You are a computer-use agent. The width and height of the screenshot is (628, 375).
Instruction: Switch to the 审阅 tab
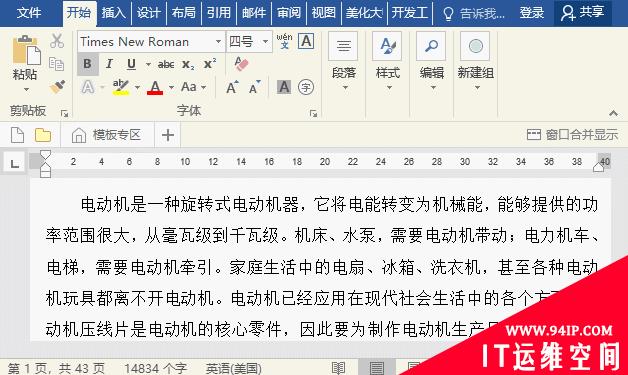pos(289,13)
